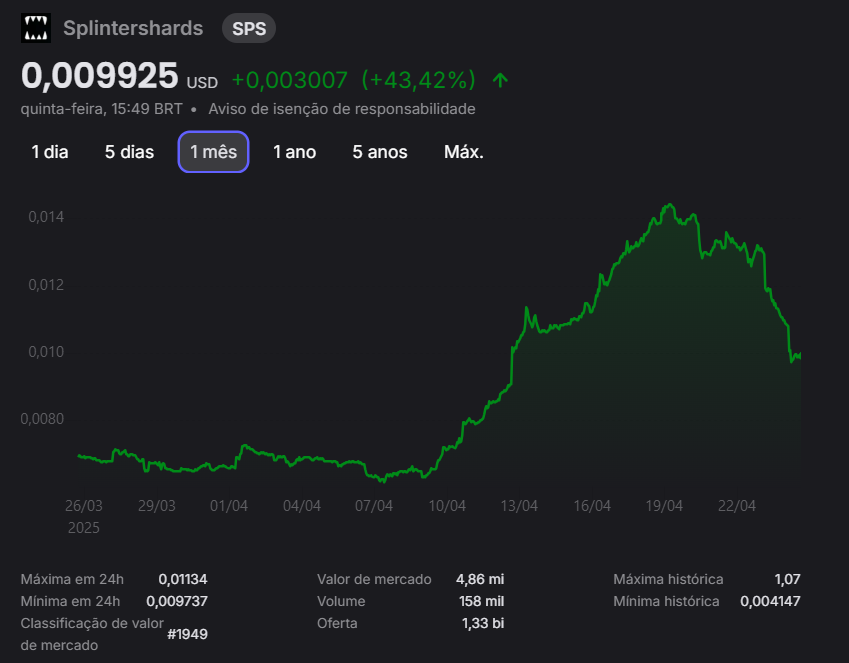Click the 10/04 date axis label
Screen dimensions: 849x663
pyautogui.click(x=447, y=506)
